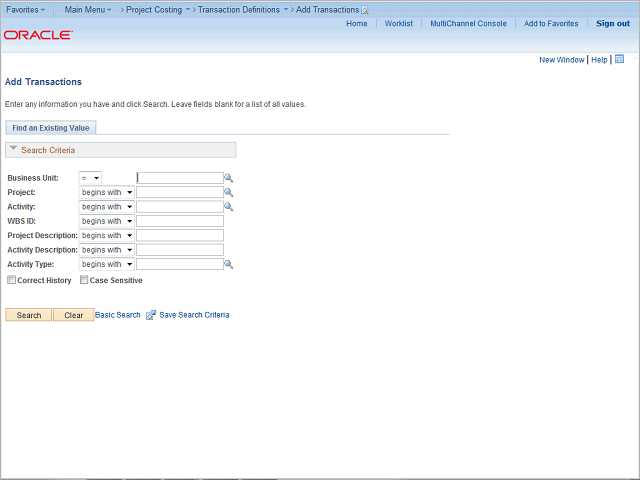Click Add to Favorites link
Viewport: 640px width, 480px height.
551,24
